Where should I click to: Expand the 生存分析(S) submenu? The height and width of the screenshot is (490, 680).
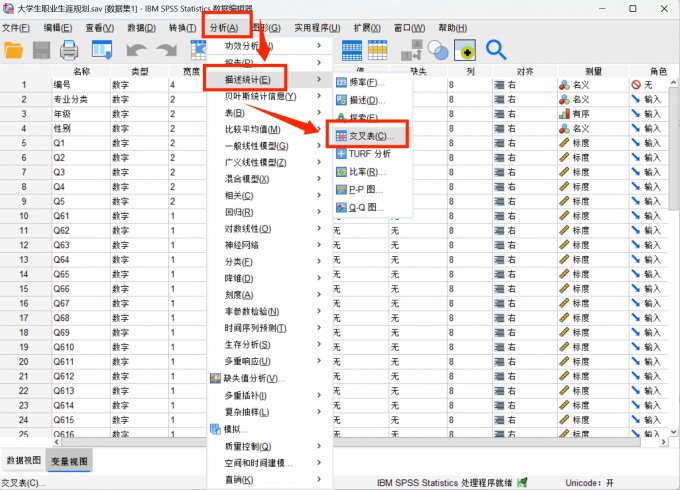(x=319, y=345)
